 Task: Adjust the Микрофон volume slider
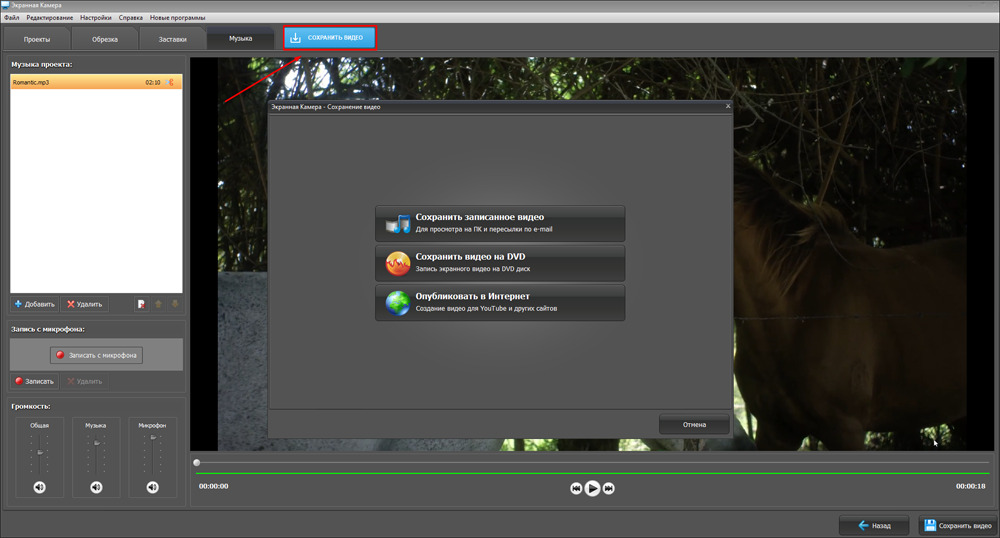(152, 437)
